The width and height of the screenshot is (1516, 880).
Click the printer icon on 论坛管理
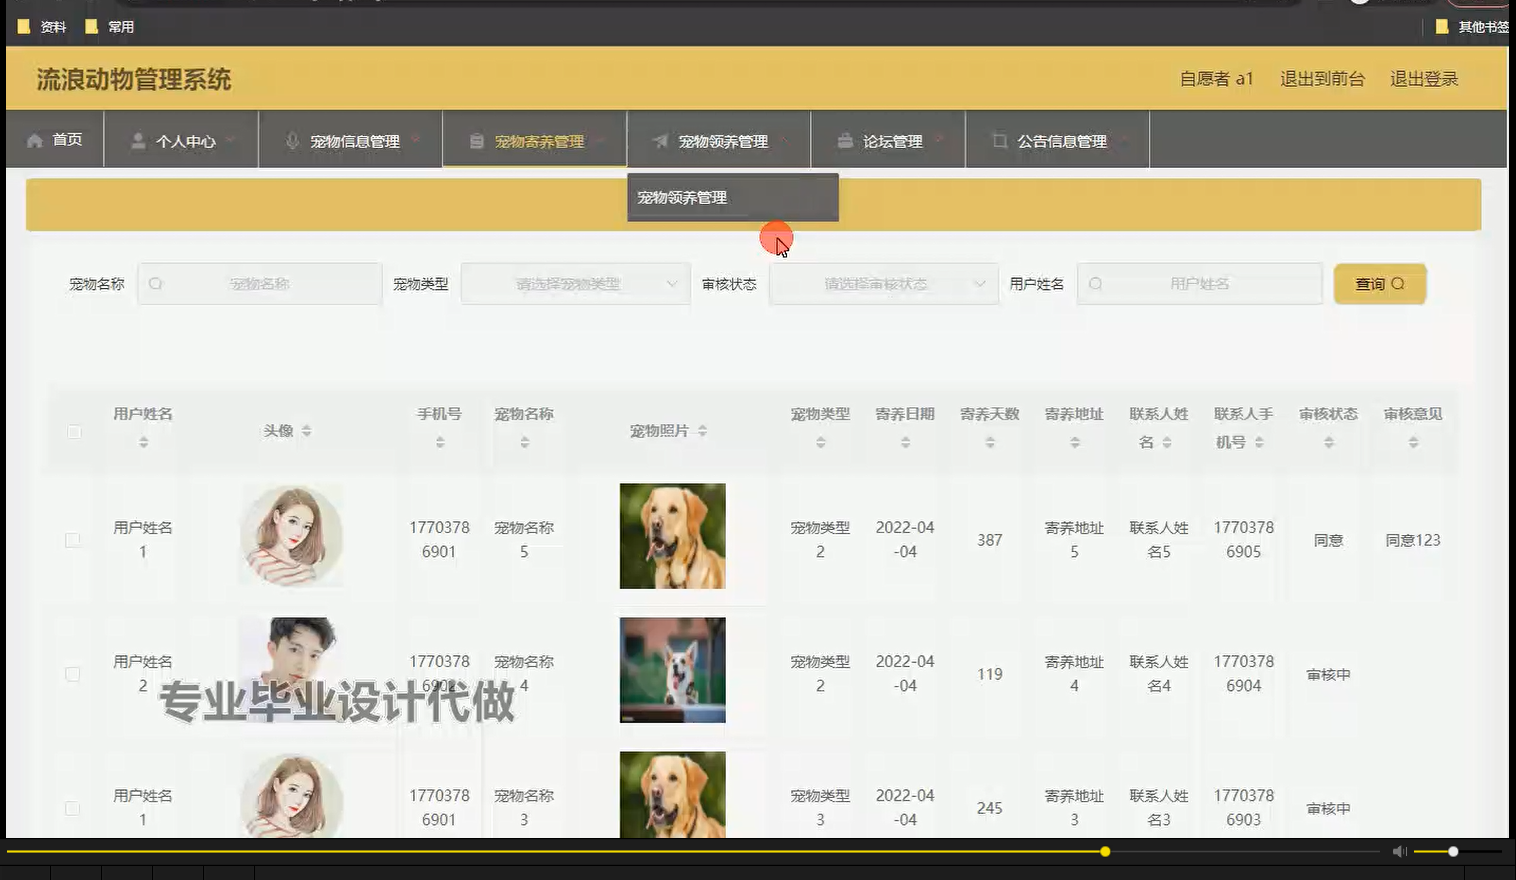845,140
